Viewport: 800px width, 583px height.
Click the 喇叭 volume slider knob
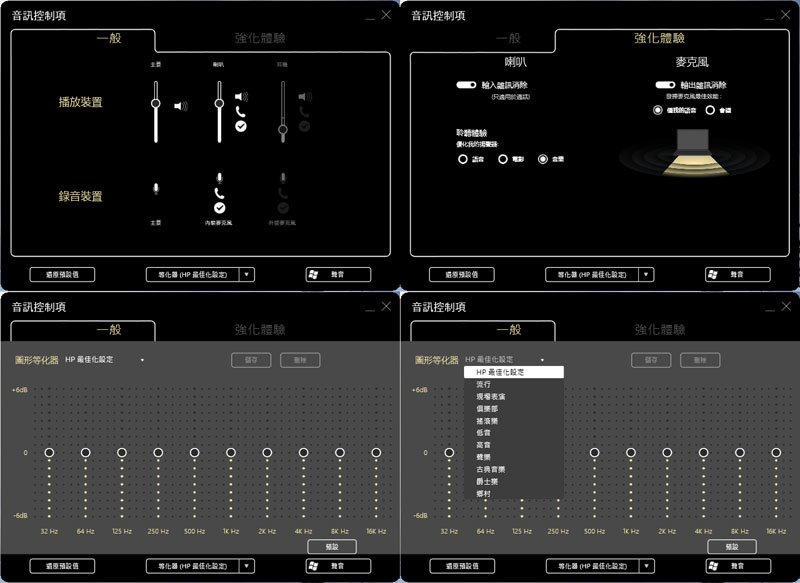(x=219, y=104)
